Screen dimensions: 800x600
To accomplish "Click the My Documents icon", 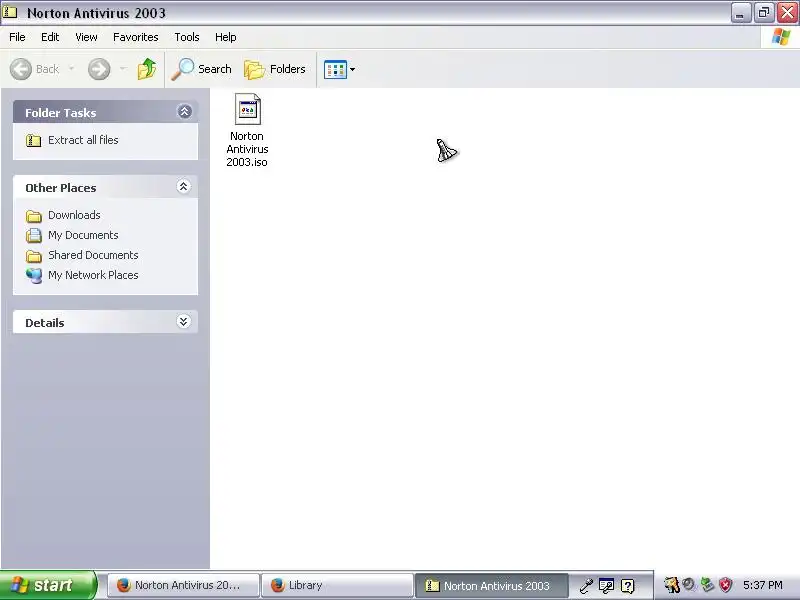I will pyautogui.click(x=34, y=235).
